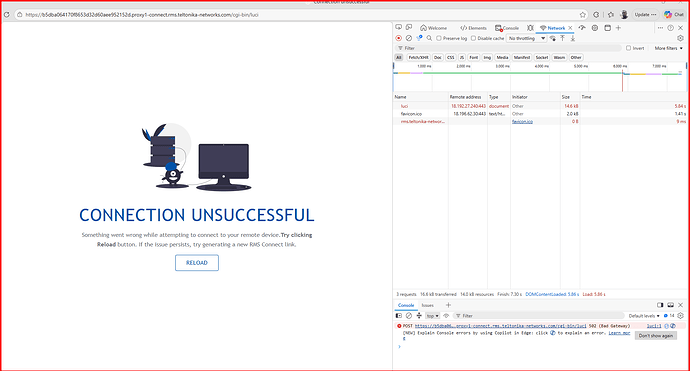
Task: Open network search magnifier
Action: (x=429, y=38)
